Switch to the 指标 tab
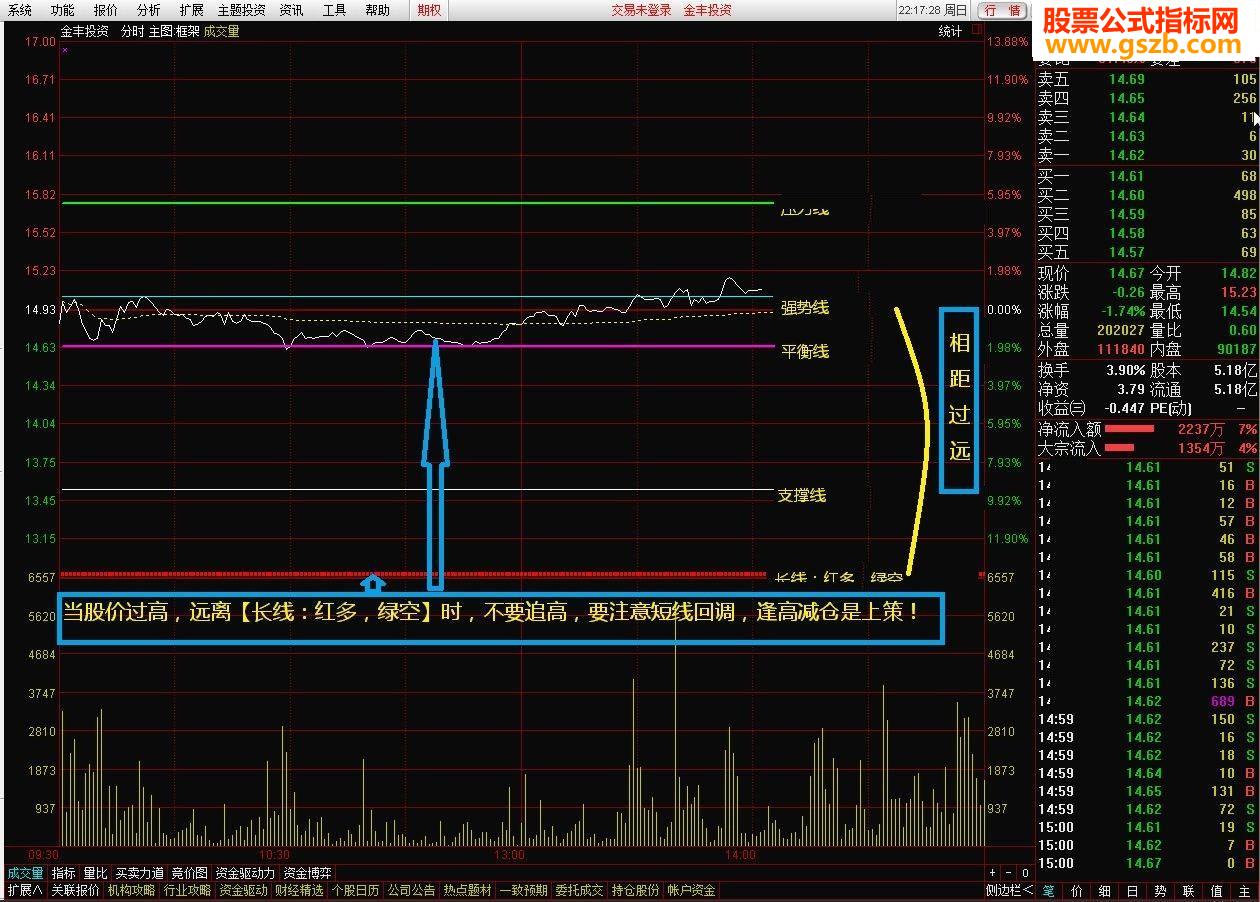Viewport: 1260px width, 902px height. coord(63,873)
